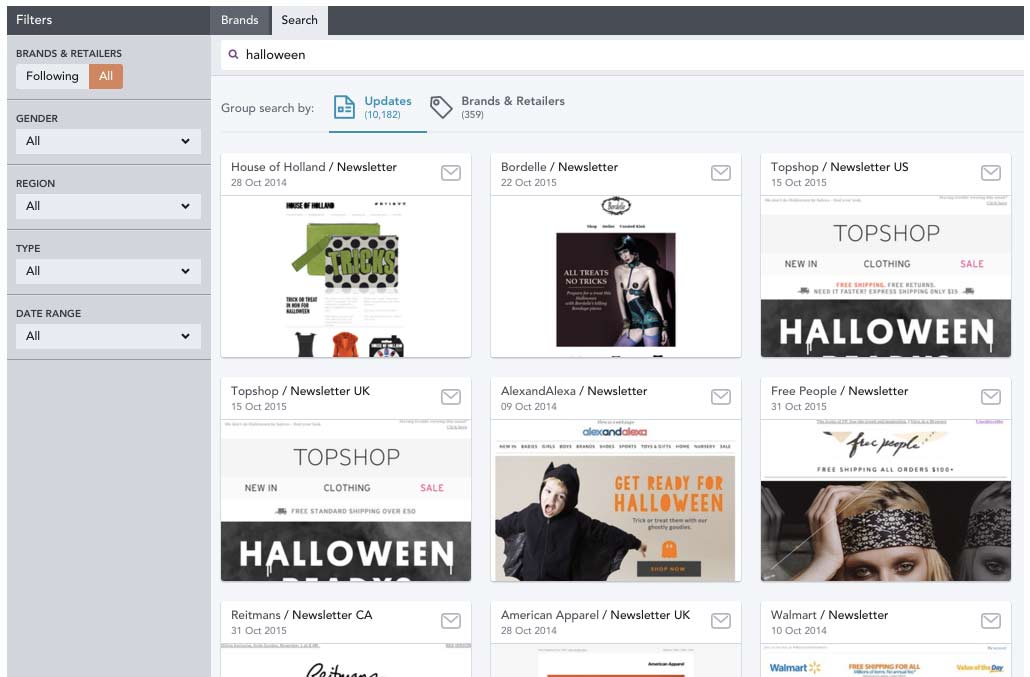Click the Updates document icon
The width and height of the screenshot is (1030, 677).
tap(344, 107)
